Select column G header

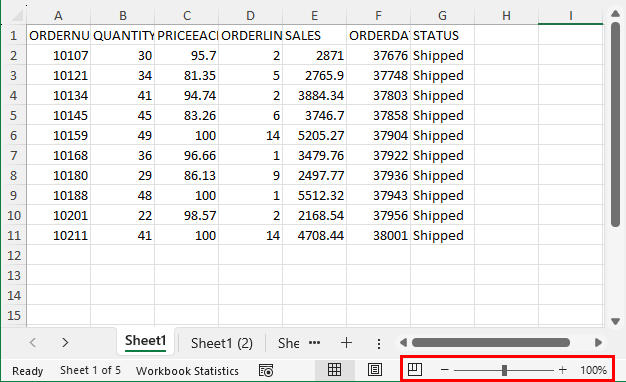442,16
